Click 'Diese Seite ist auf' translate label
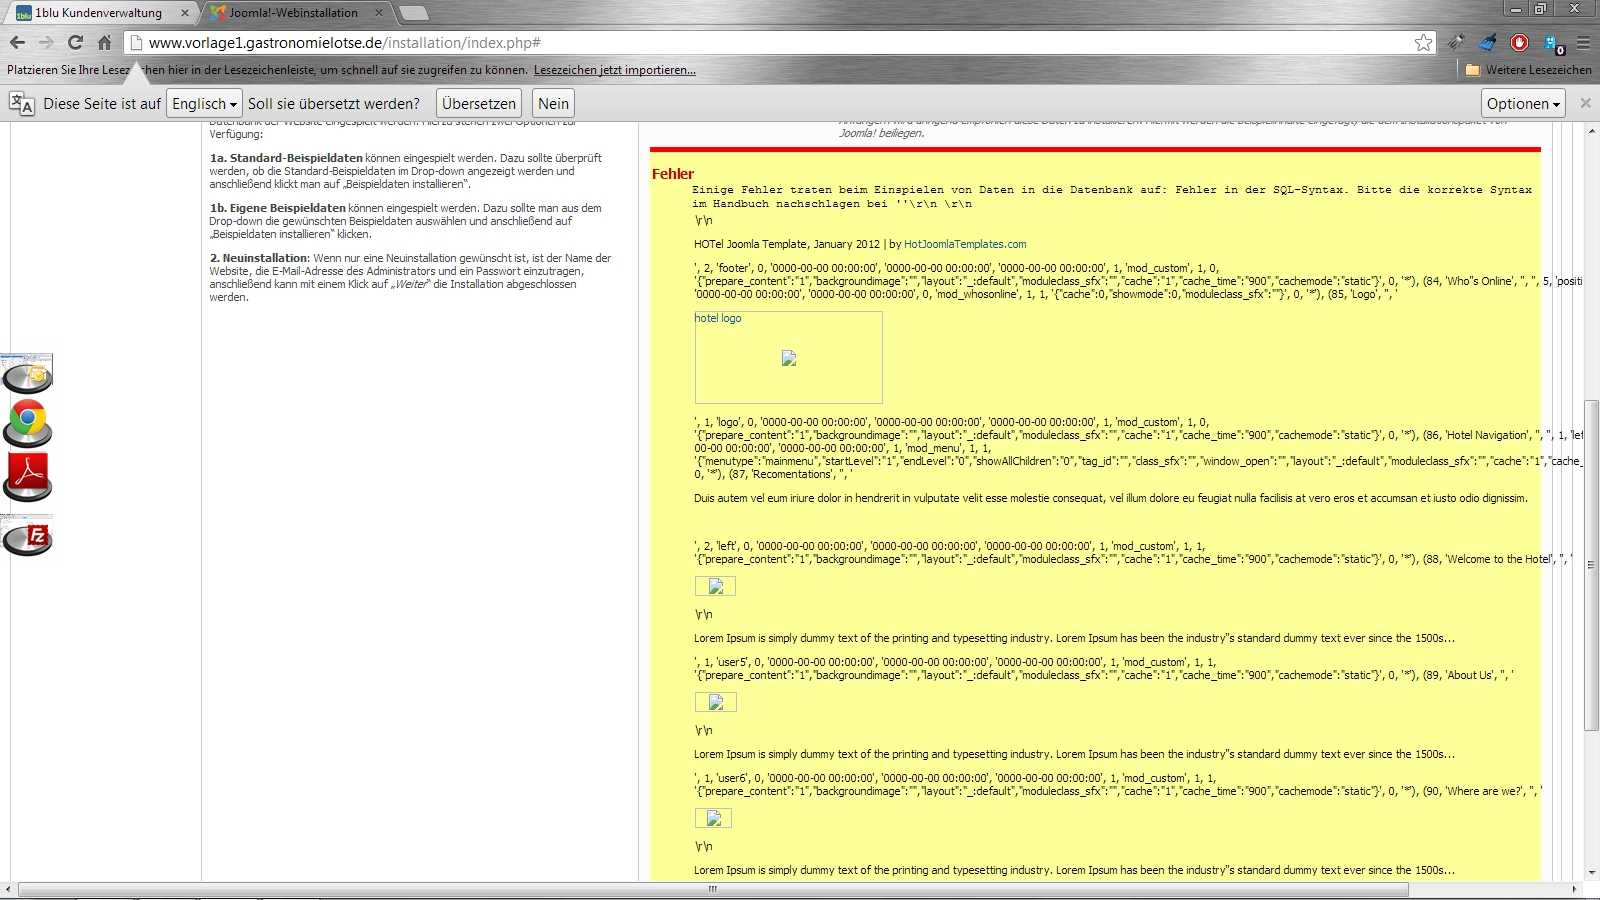 (x=102, y=103)
